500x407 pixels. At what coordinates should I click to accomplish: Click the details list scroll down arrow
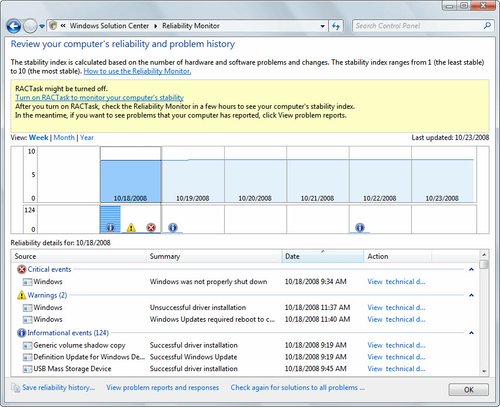click(x=484, y=371)
